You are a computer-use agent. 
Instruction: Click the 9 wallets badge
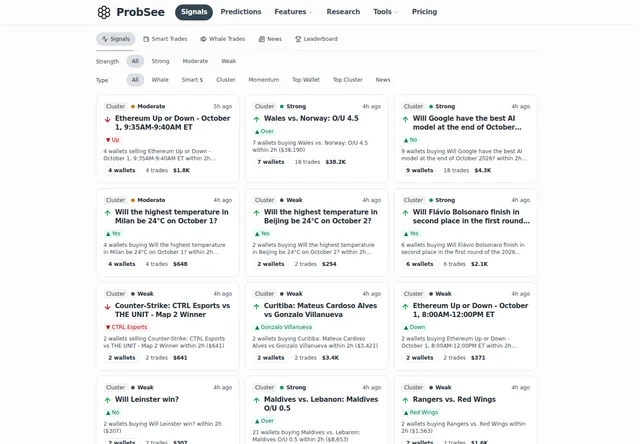coord(420,171)
